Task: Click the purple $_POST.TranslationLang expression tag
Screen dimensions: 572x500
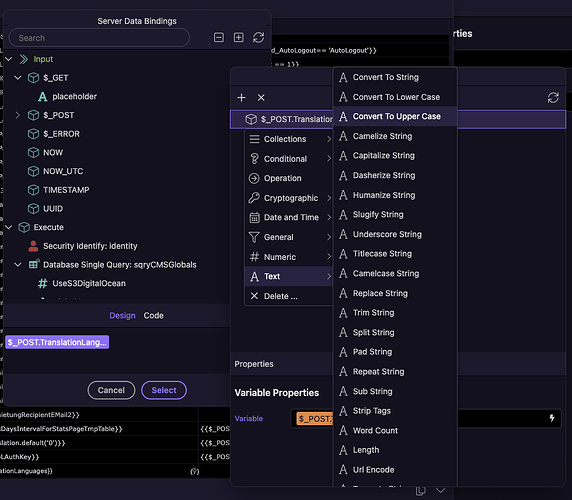Action: click(57, 342)
